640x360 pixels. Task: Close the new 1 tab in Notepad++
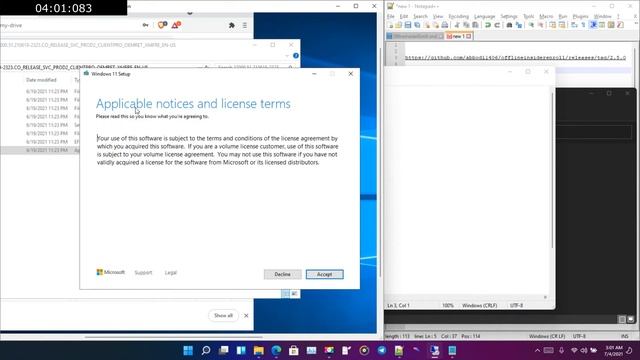tap(469, 36)
